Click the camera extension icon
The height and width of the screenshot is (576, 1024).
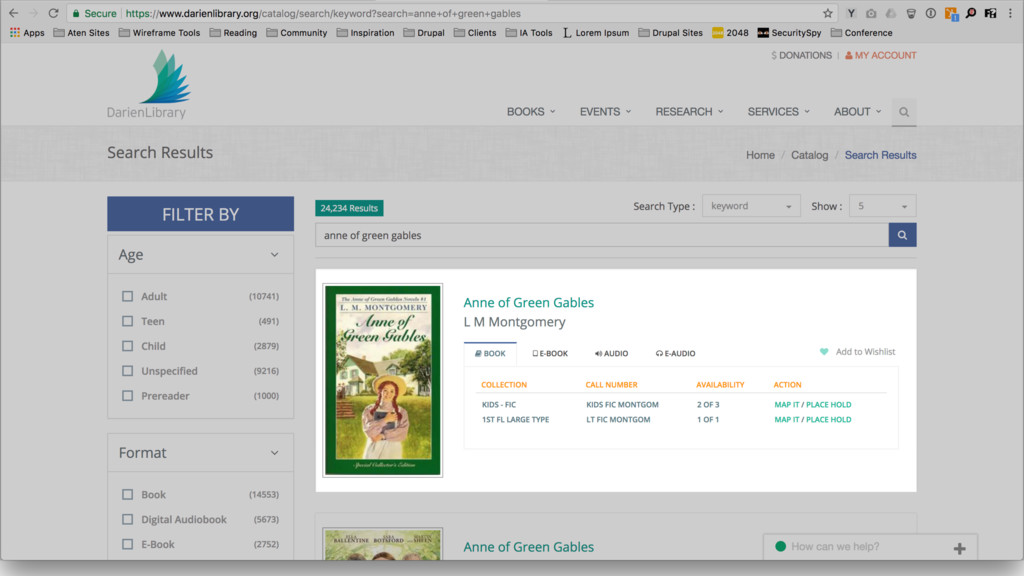871,13
